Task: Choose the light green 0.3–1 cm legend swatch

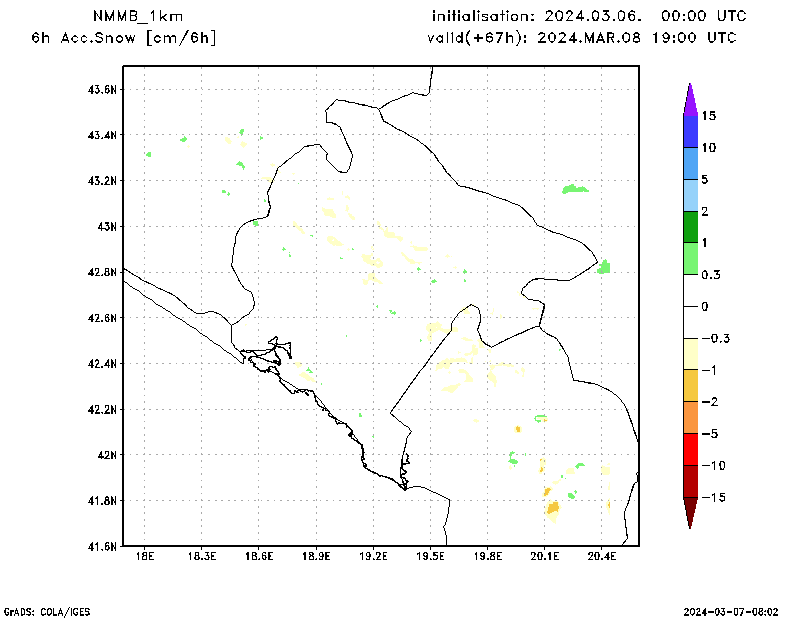Action: (690, 259)
